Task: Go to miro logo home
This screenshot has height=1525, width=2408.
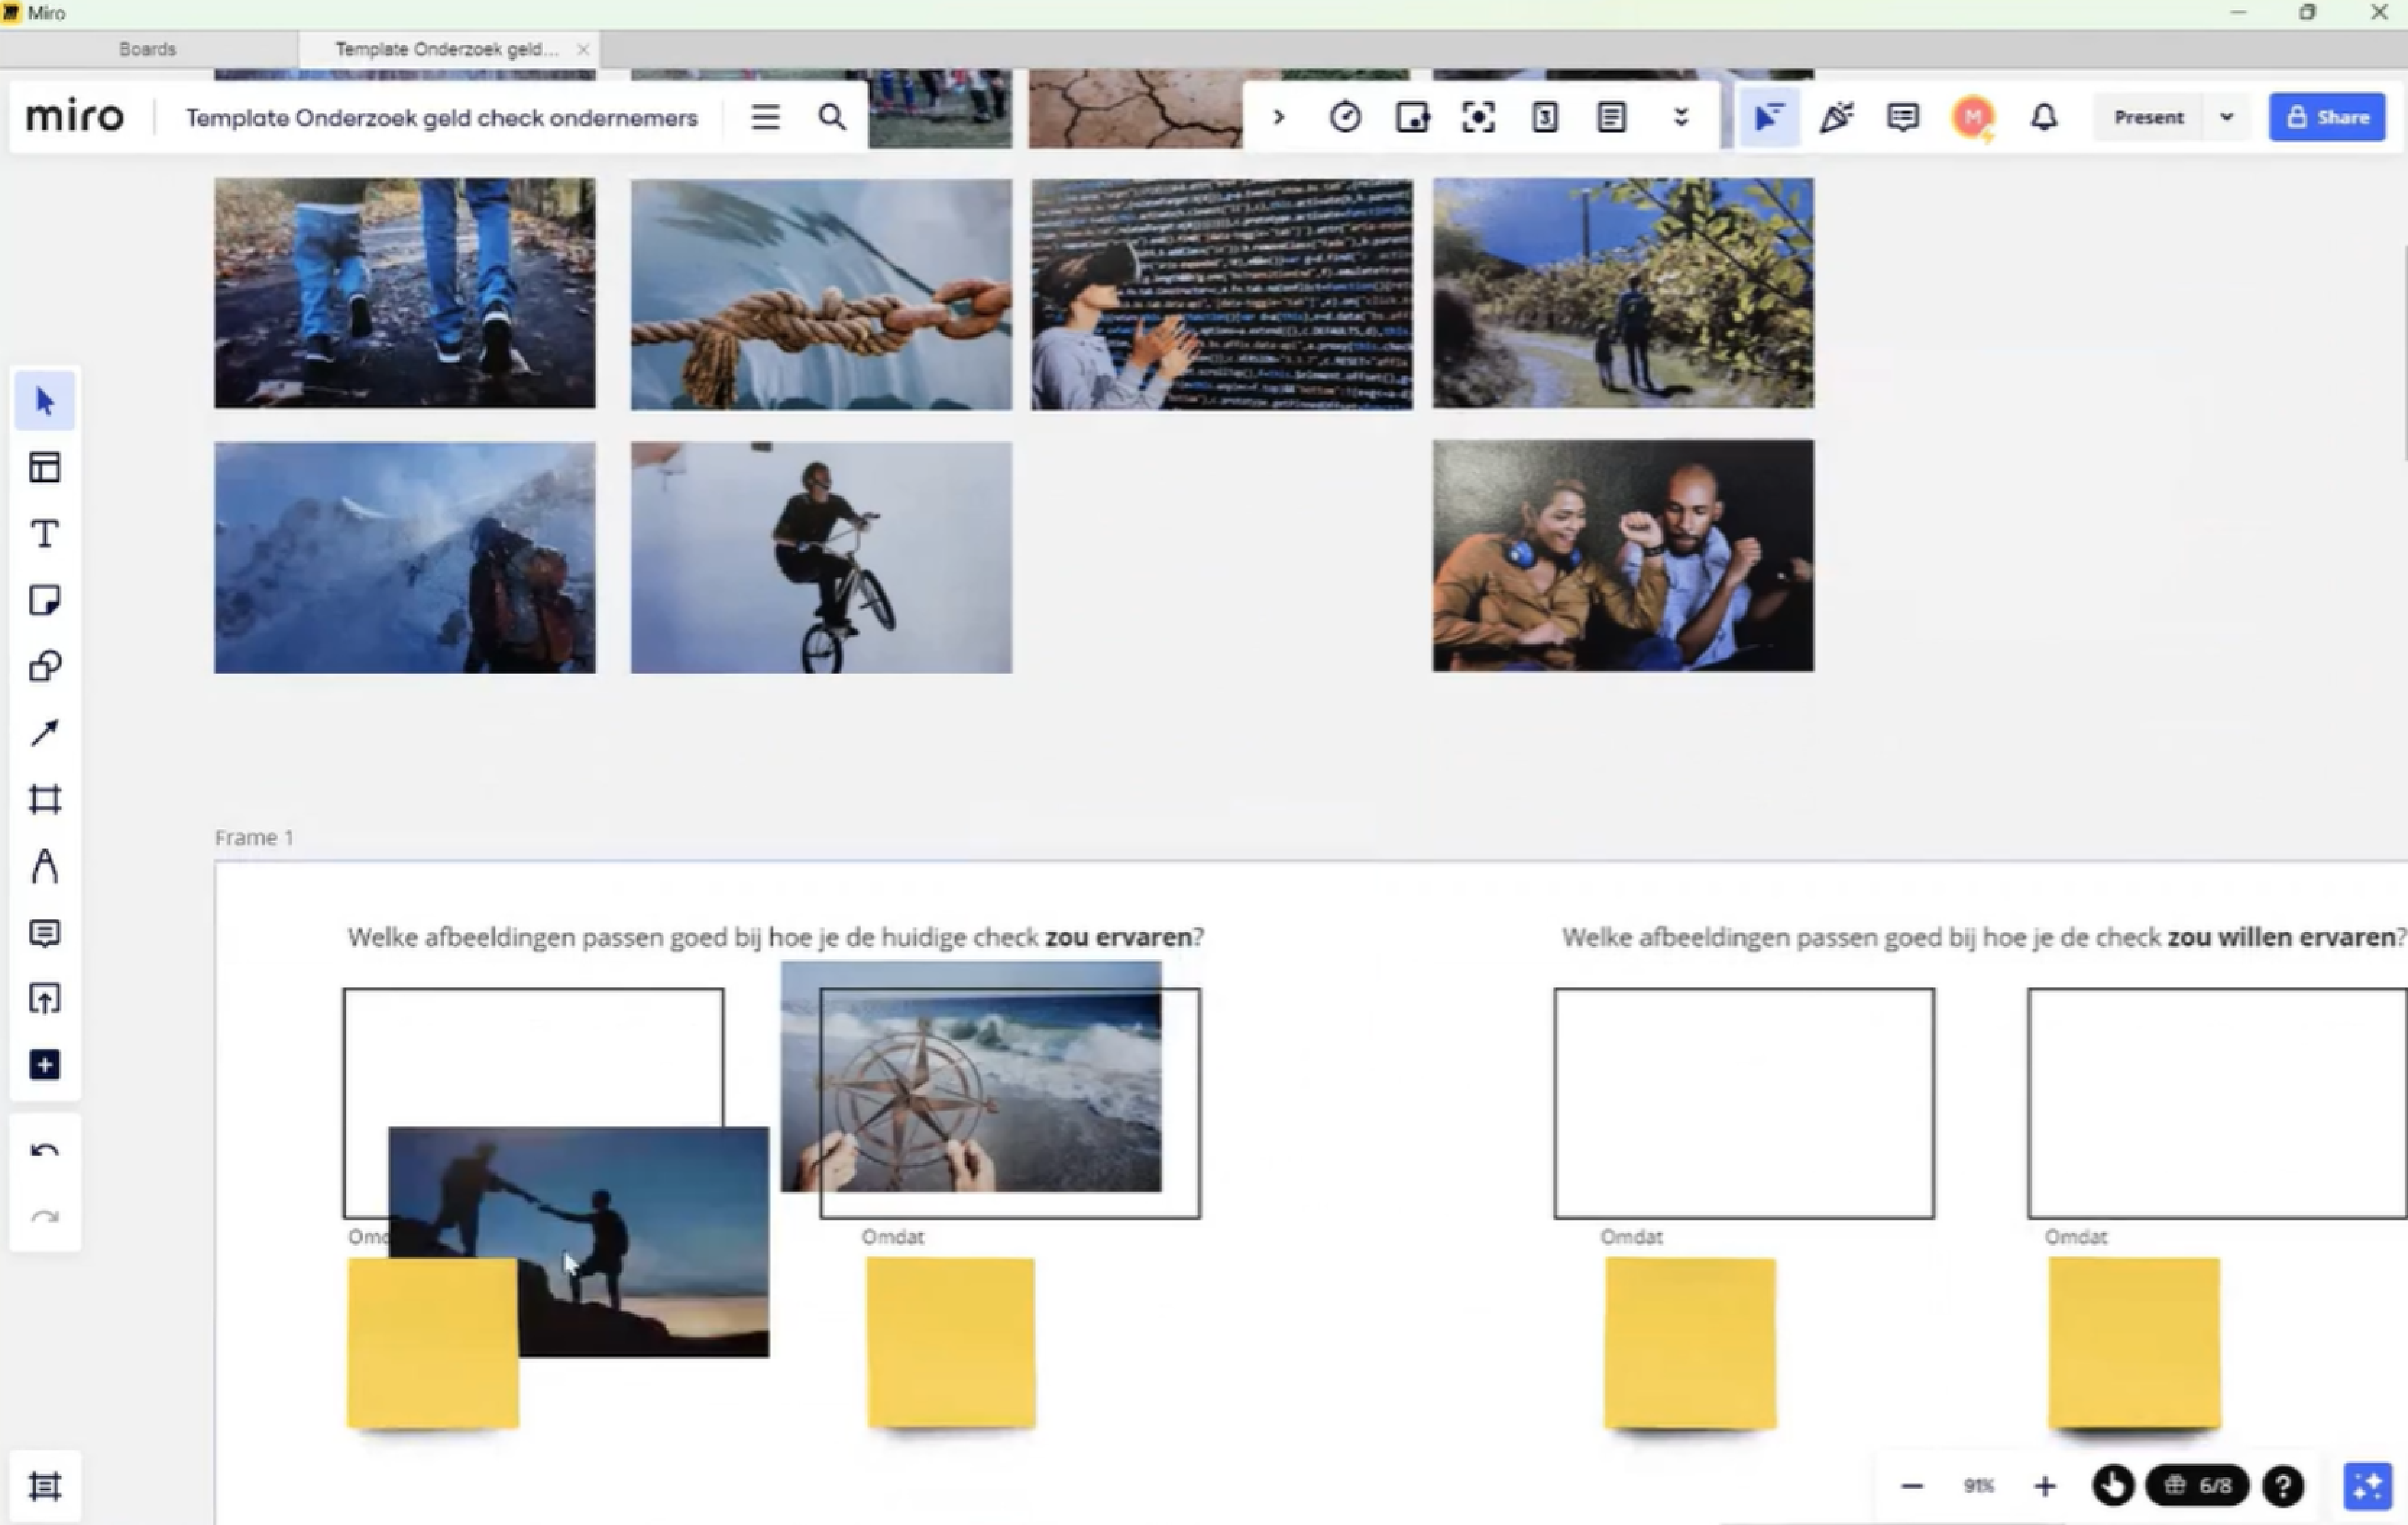Action: (x=75, y=117)
